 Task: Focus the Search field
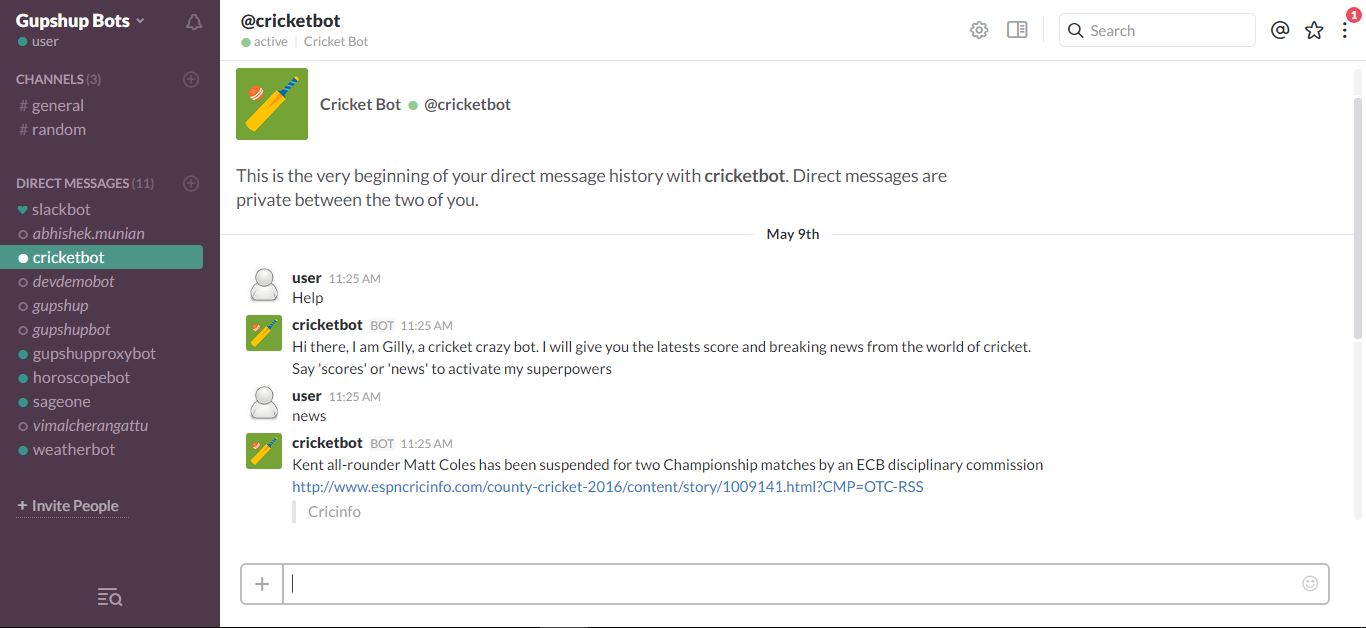(x=1157, y=30)
